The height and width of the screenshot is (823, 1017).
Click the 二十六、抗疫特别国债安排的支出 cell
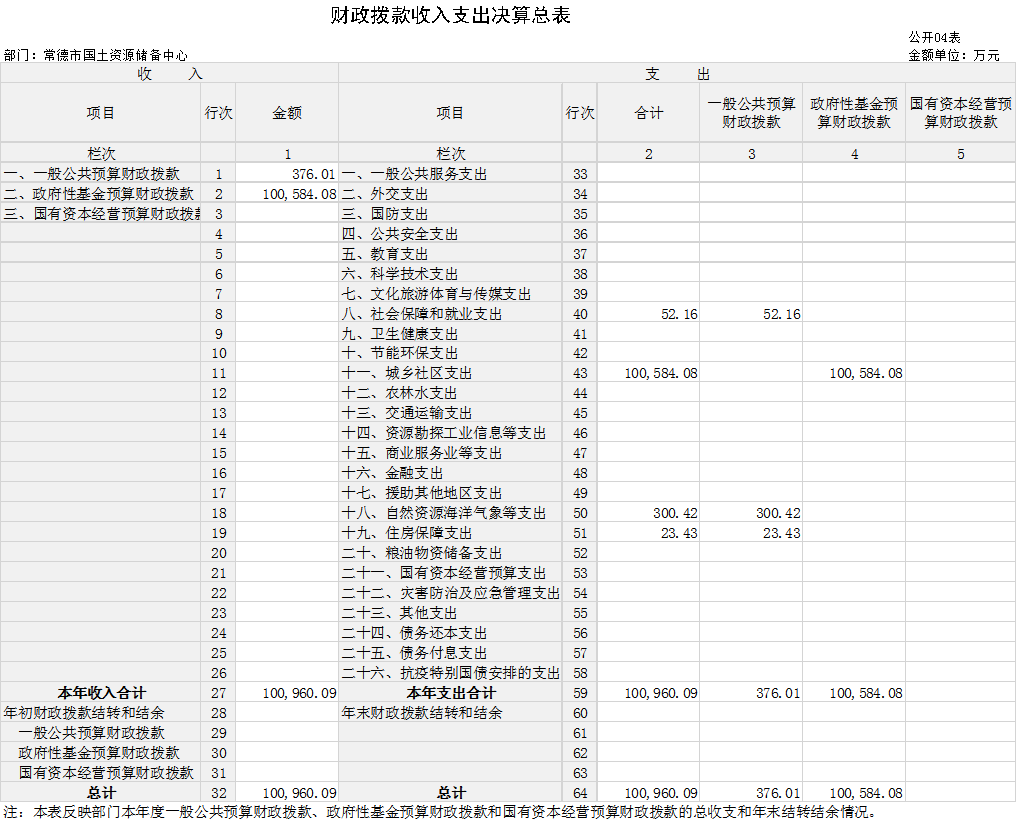pyautogui.click(x=450, y=673)
